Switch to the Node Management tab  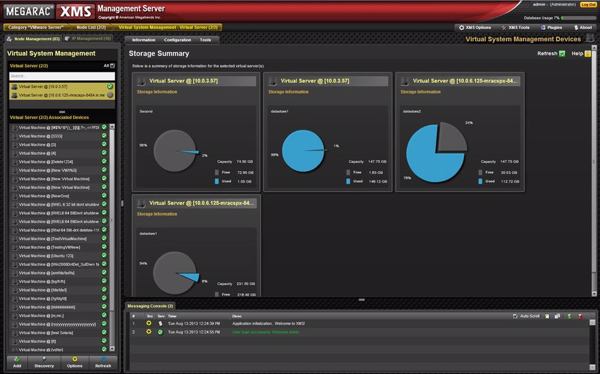pos(33,39)
